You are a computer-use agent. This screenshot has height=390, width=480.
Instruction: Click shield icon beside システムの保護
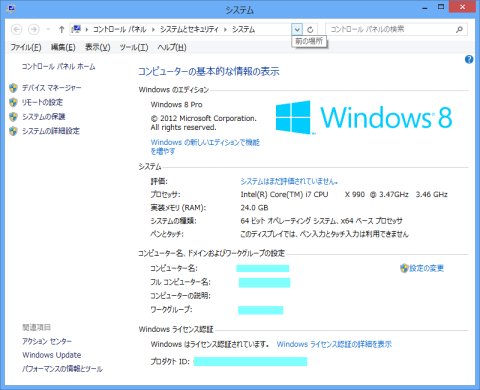[13, 117]
